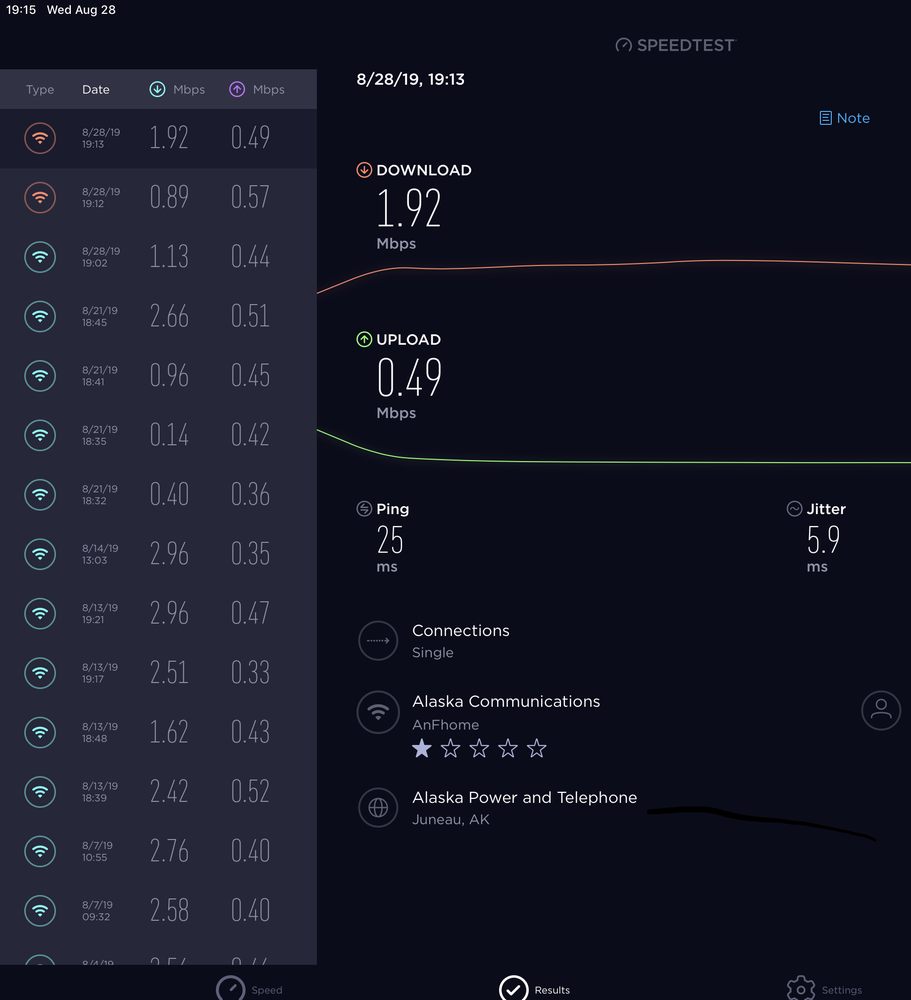
Task: Open the Speed tab gauge icon
Action: point(231,988)
